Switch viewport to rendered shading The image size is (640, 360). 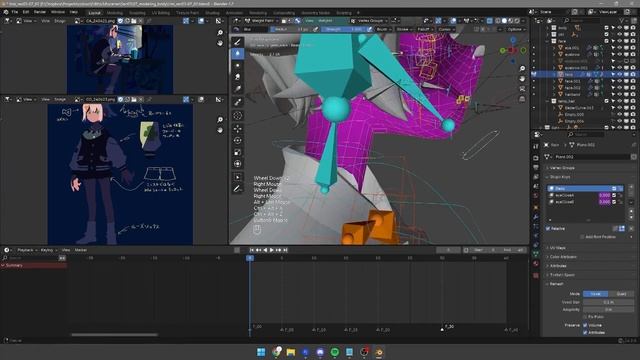pos(517,20)
